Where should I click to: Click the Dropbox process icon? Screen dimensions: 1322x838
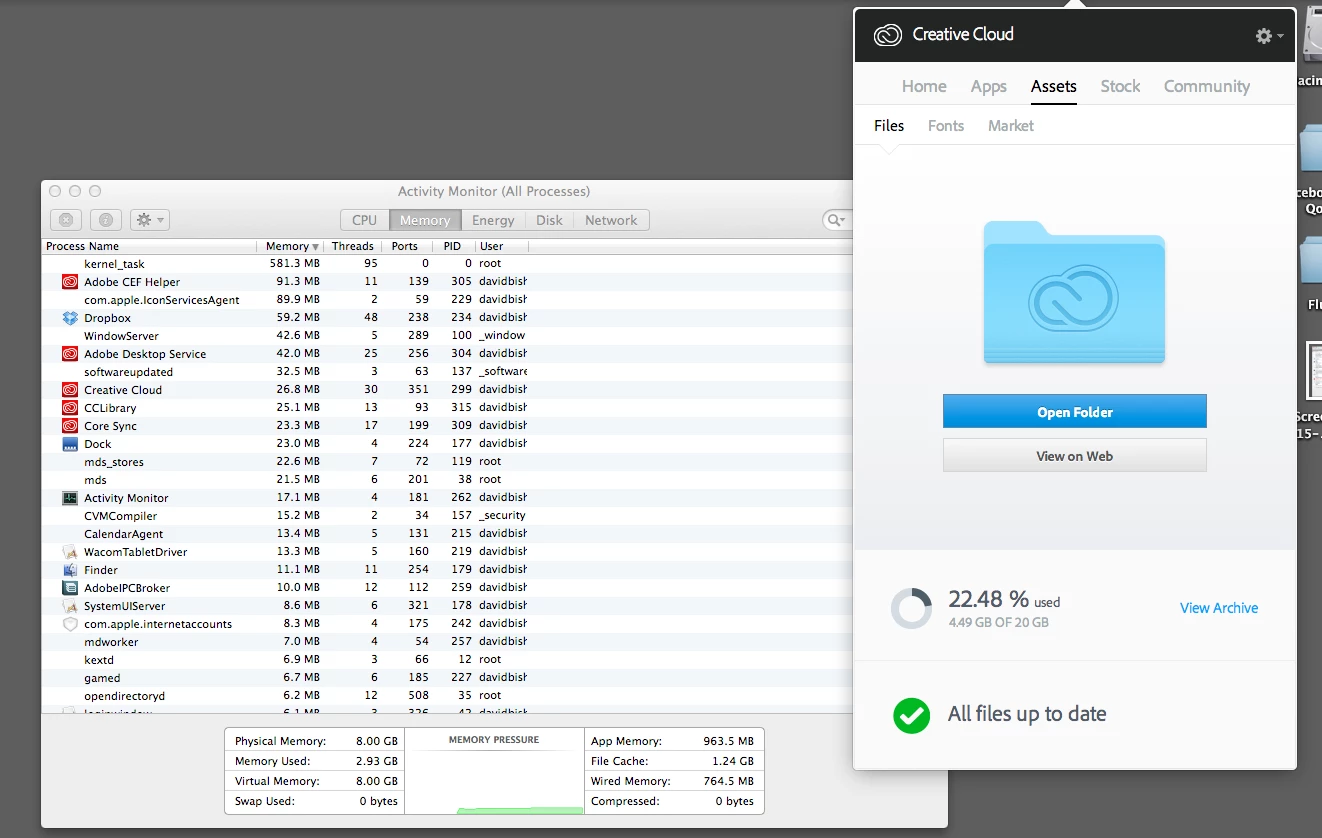point(70,318)
